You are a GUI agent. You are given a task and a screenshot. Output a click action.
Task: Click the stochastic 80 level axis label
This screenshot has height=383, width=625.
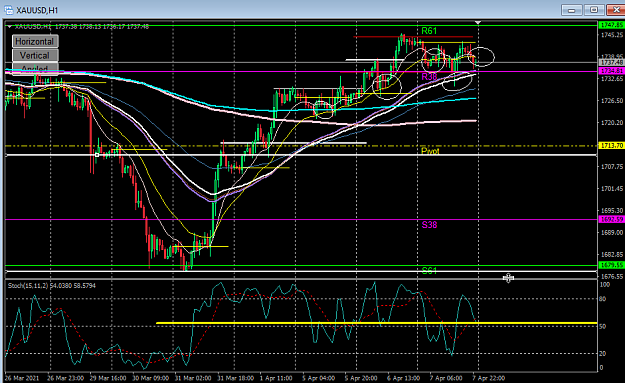(602, 299)
